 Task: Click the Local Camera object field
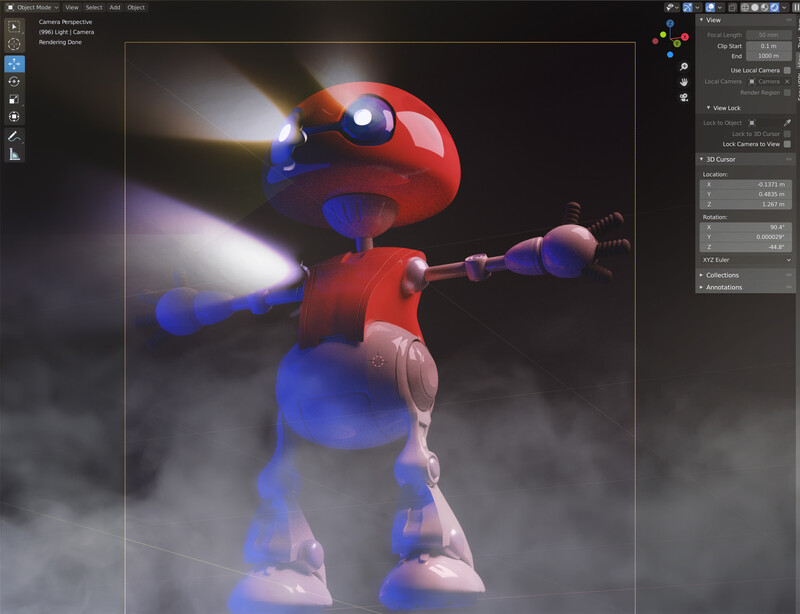769,82
